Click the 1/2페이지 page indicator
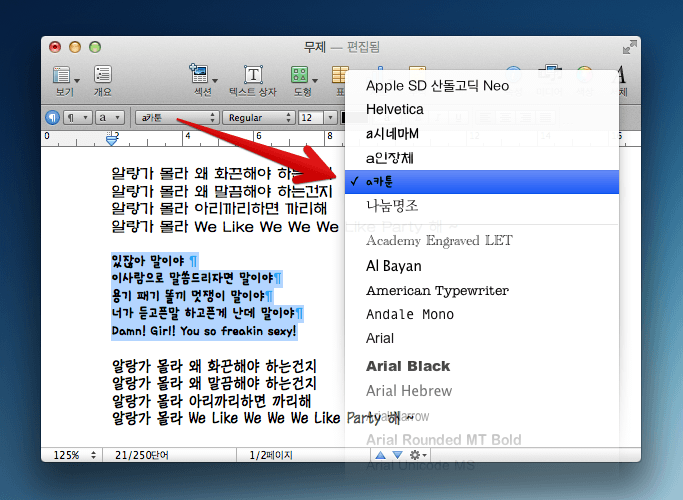The image size is (683, 500). pos(271,455)
